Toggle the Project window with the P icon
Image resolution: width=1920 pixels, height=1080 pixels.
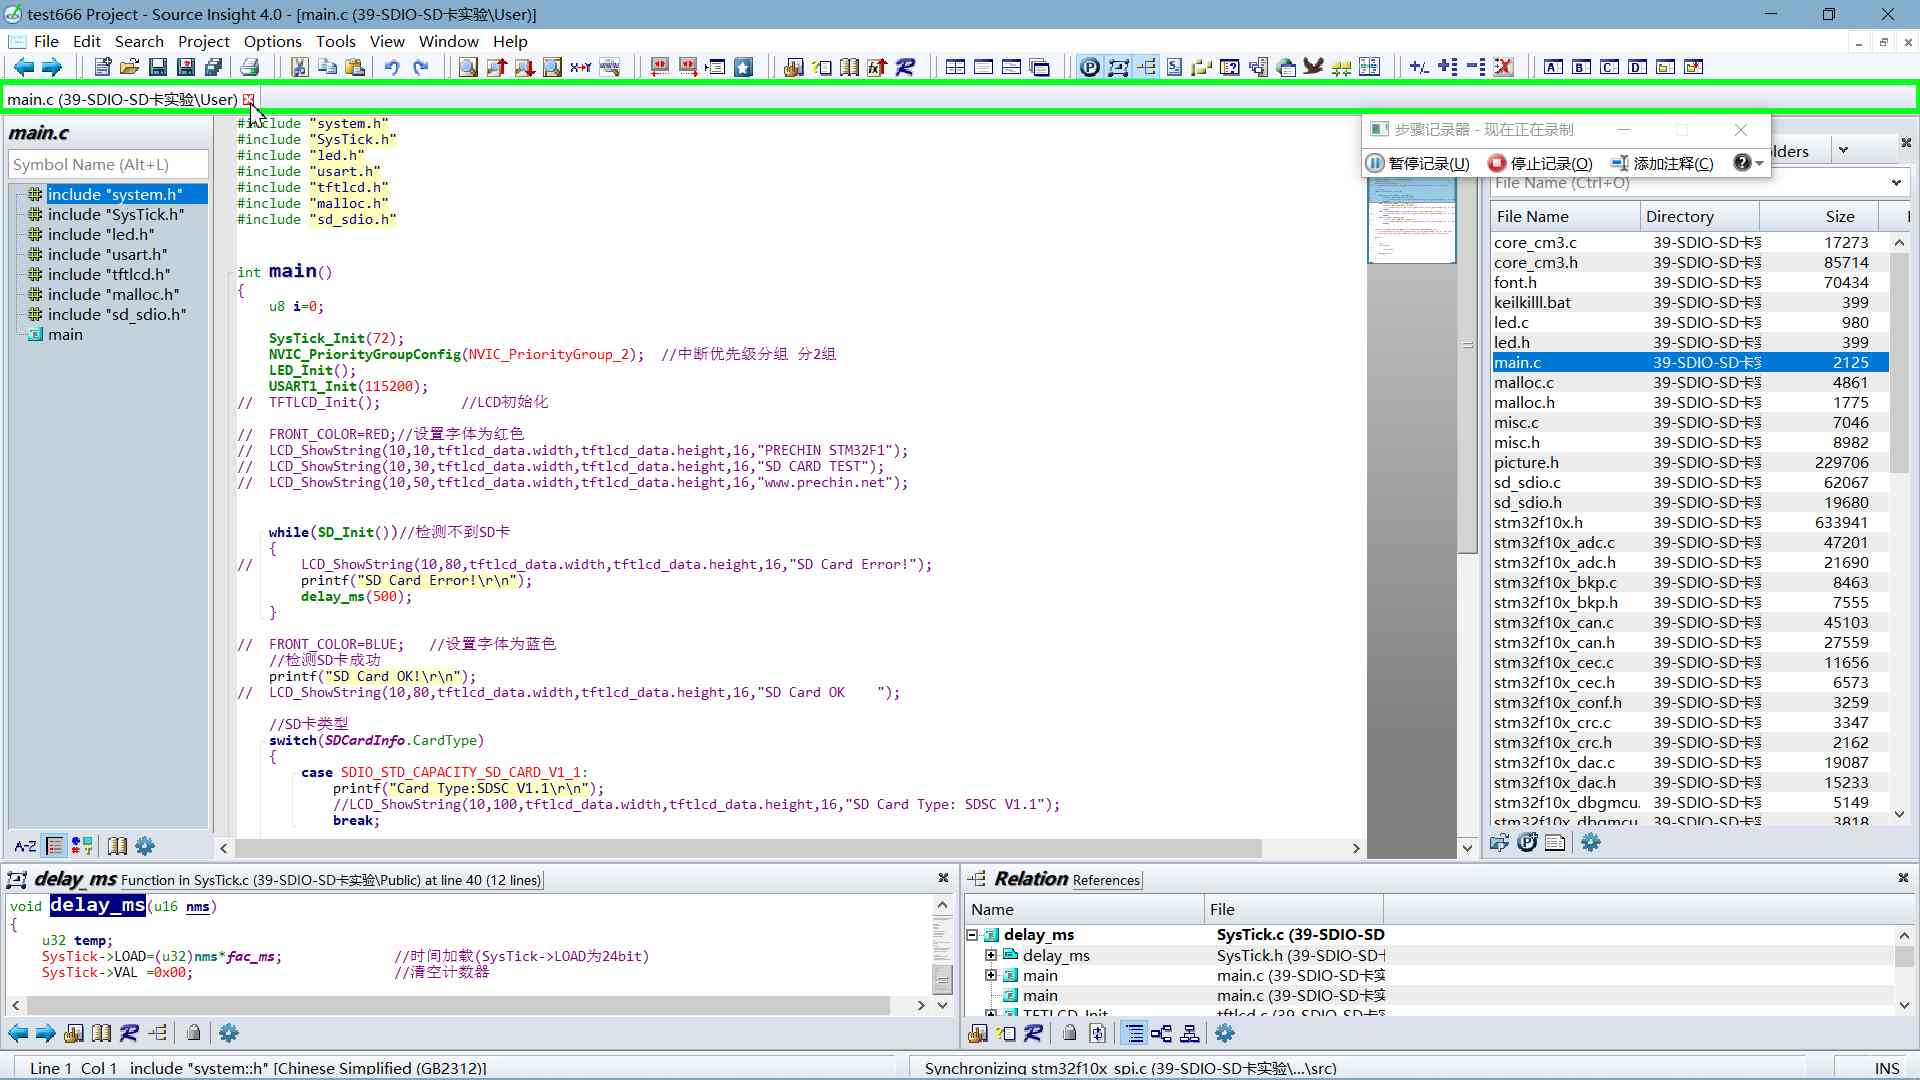click(x=1090, y=67)
